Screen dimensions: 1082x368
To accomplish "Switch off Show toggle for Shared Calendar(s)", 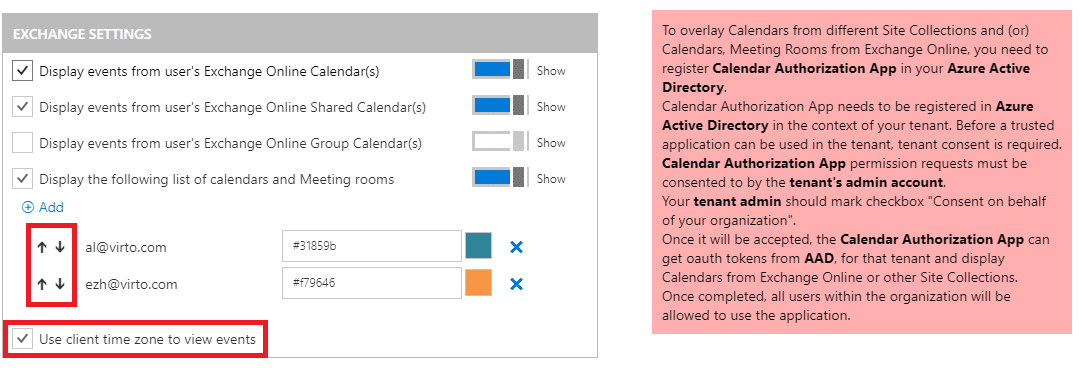I will pos(499,106).
